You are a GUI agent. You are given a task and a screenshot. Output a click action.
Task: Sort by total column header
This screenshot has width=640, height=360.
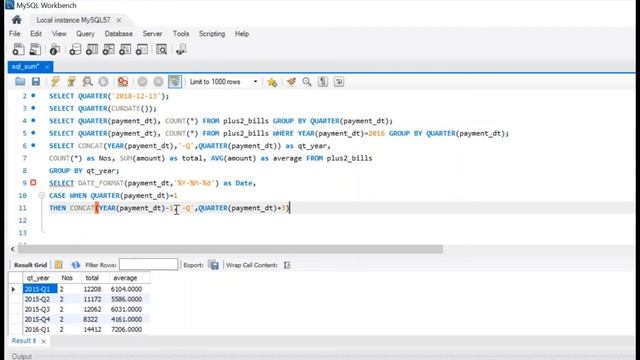92,278
